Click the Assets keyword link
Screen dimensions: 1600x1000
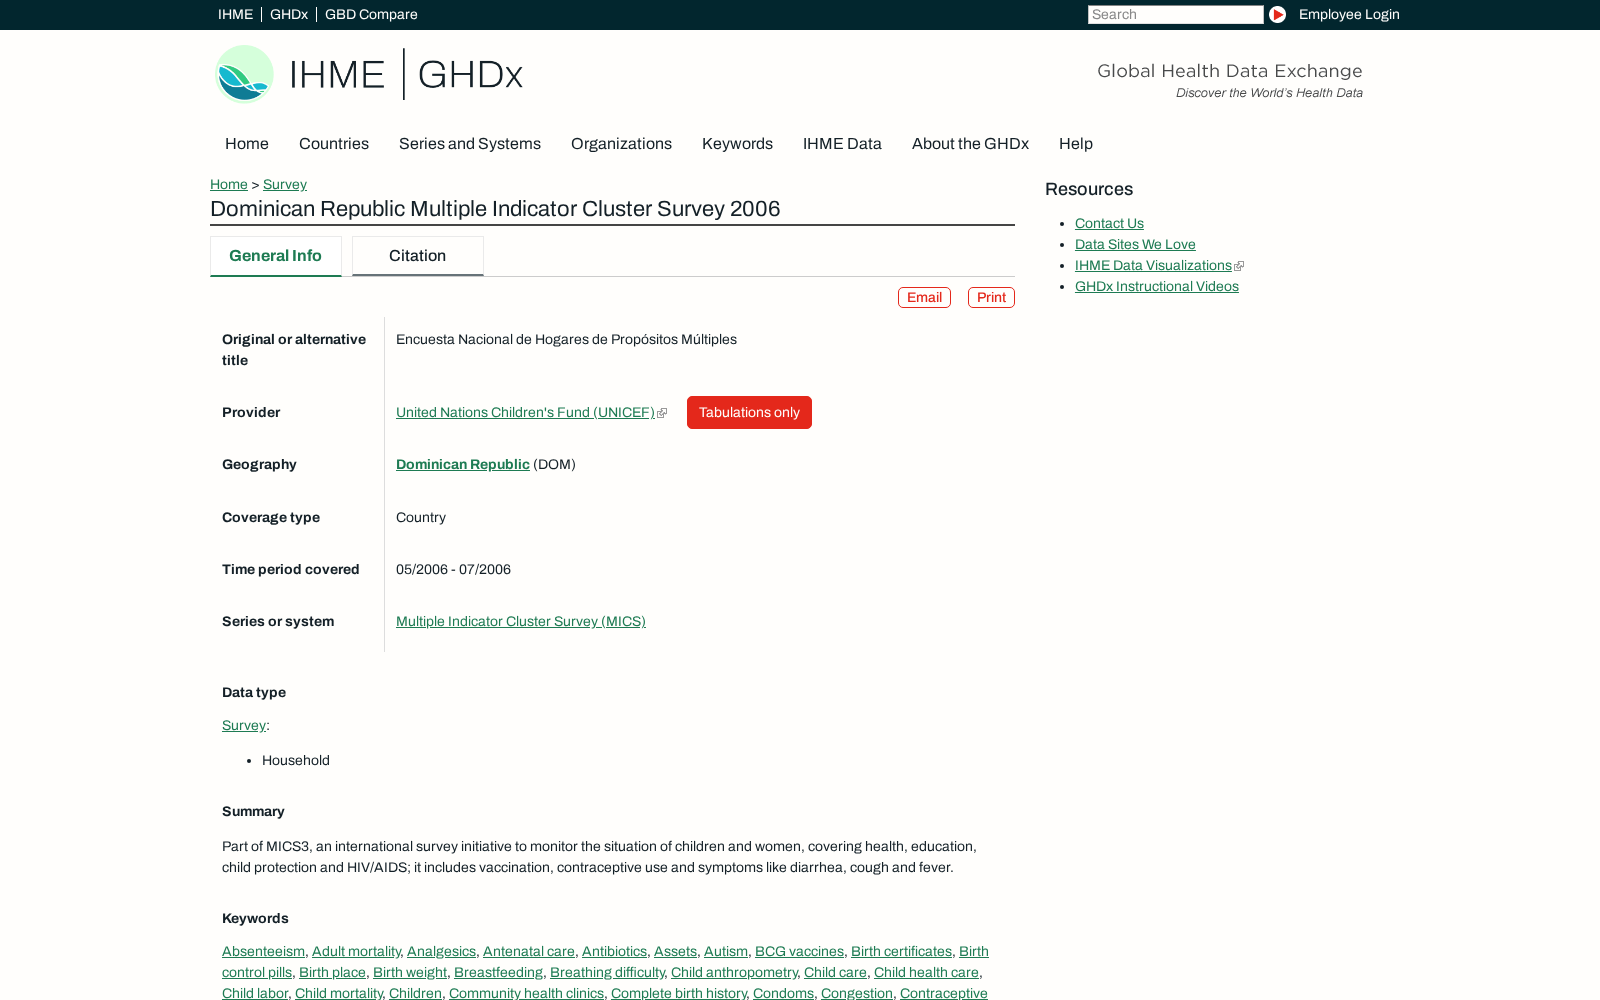(x=675, y=951)
